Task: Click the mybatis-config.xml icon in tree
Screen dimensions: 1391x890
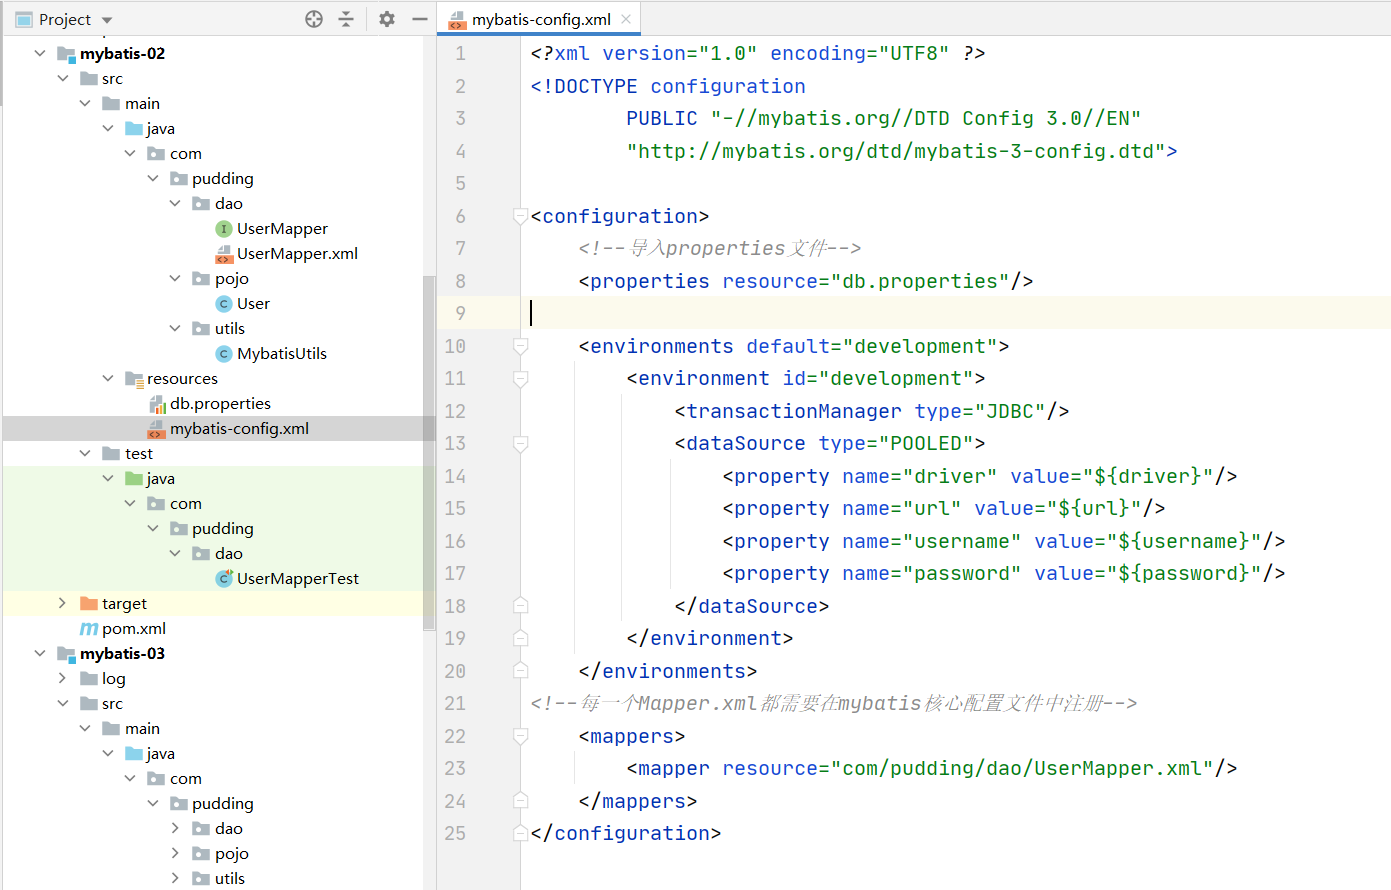Action: 157,429
